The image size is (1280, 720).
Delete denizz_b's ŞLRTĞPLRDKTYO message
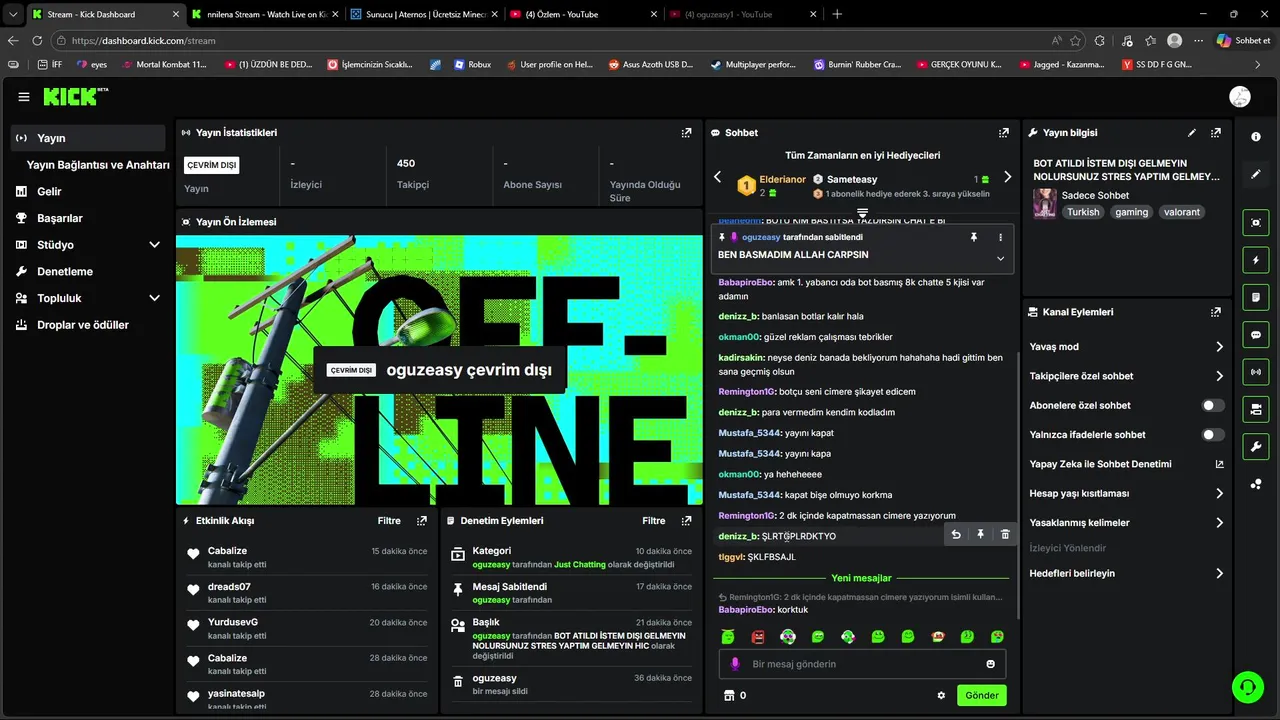[x=1005, y=535]
